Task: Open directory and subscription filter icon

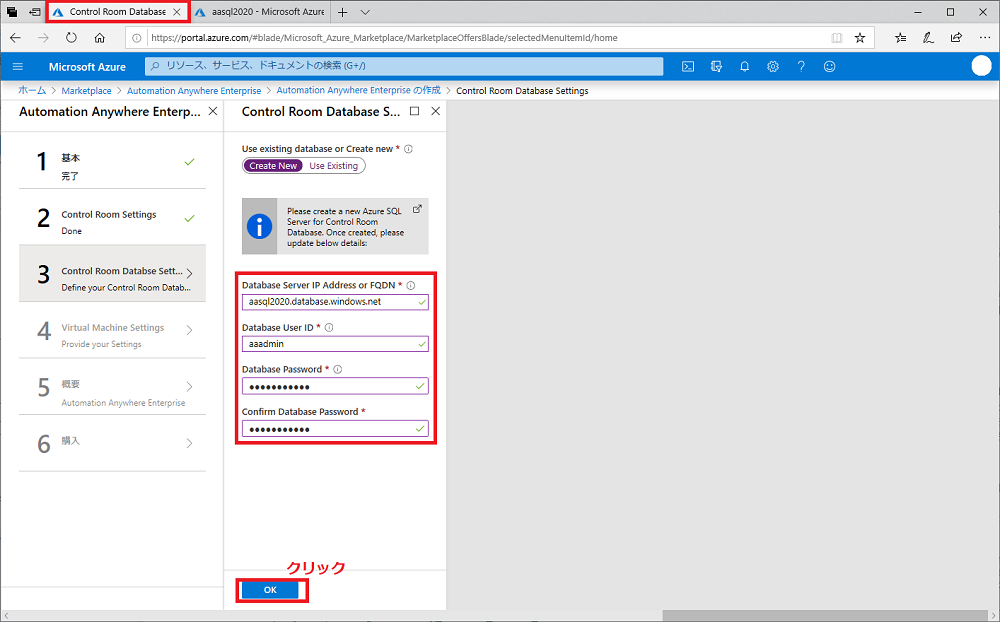Action: click(716, 66)
